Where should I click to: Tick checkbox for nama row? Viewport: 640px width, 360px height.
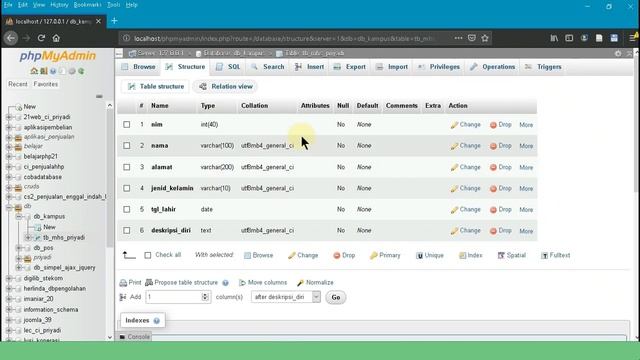coord(127,146)
